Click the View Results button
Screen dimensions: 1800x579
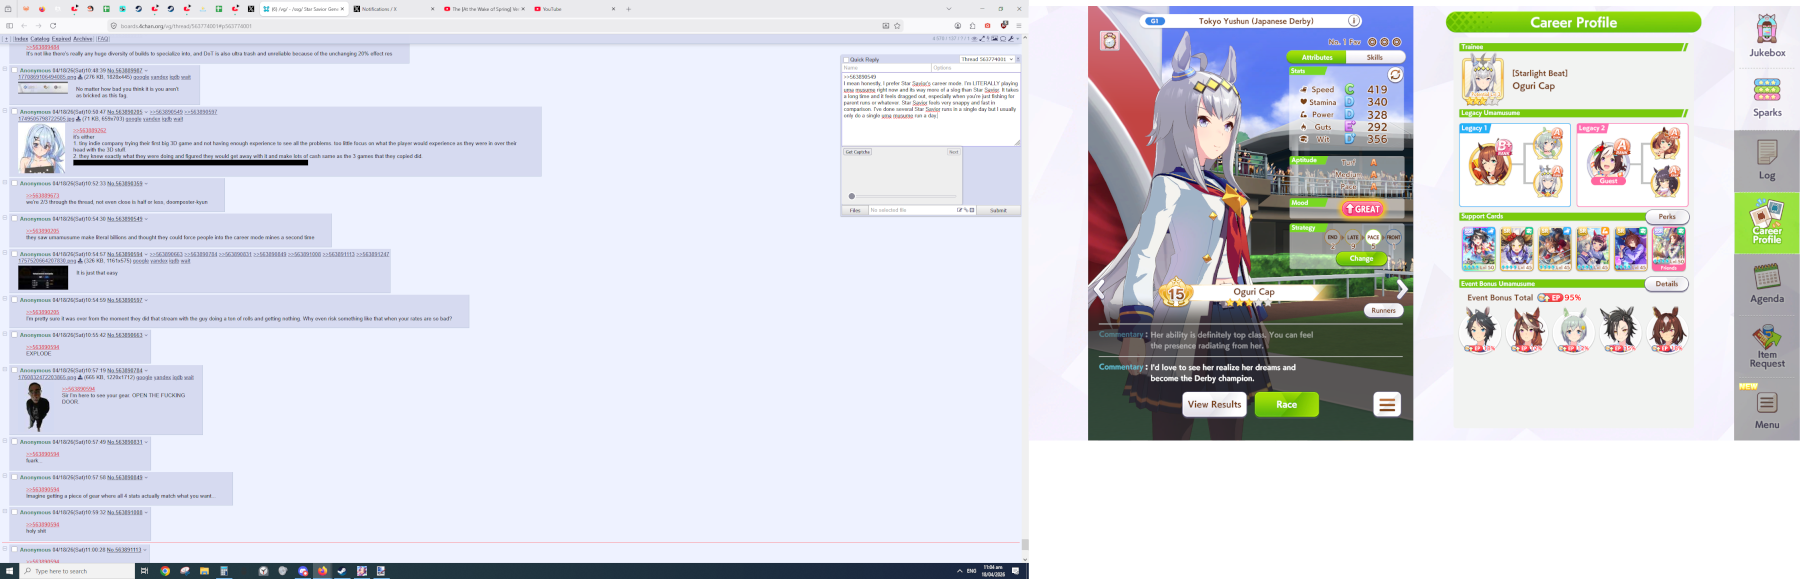tap(1214, 405)
